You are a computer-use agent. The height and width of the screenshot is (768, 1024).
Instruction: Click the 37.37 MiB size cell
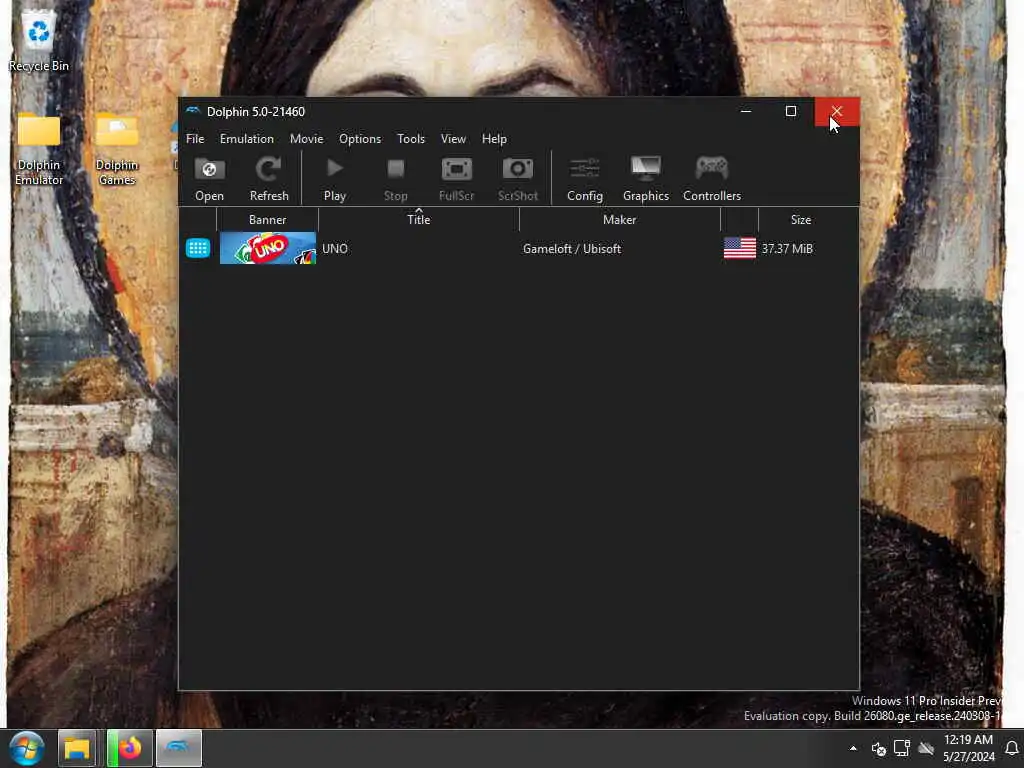point(787,248)
